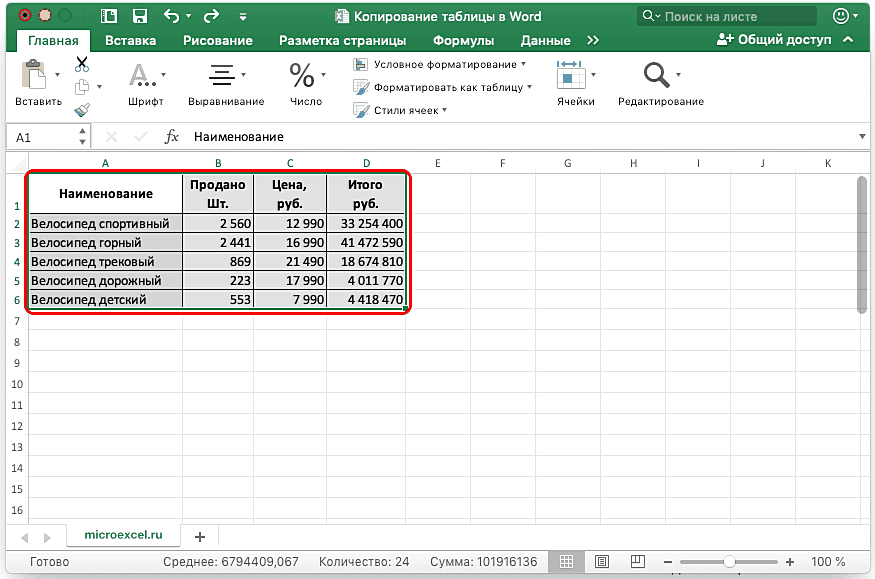Show more ribbon tabs with double chevron
The image size is (875, 579).
pos(593,40)
